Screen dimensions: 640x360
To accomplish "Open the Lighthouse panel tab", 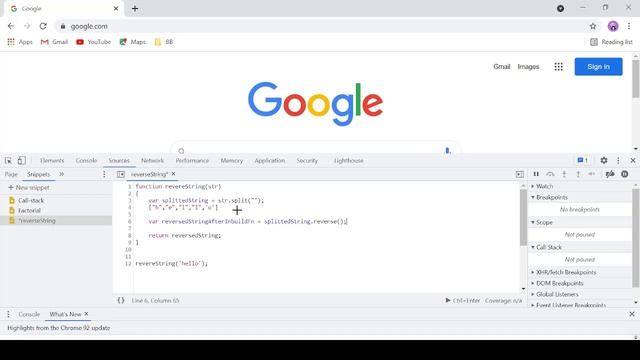I will [x=348, y=160].
